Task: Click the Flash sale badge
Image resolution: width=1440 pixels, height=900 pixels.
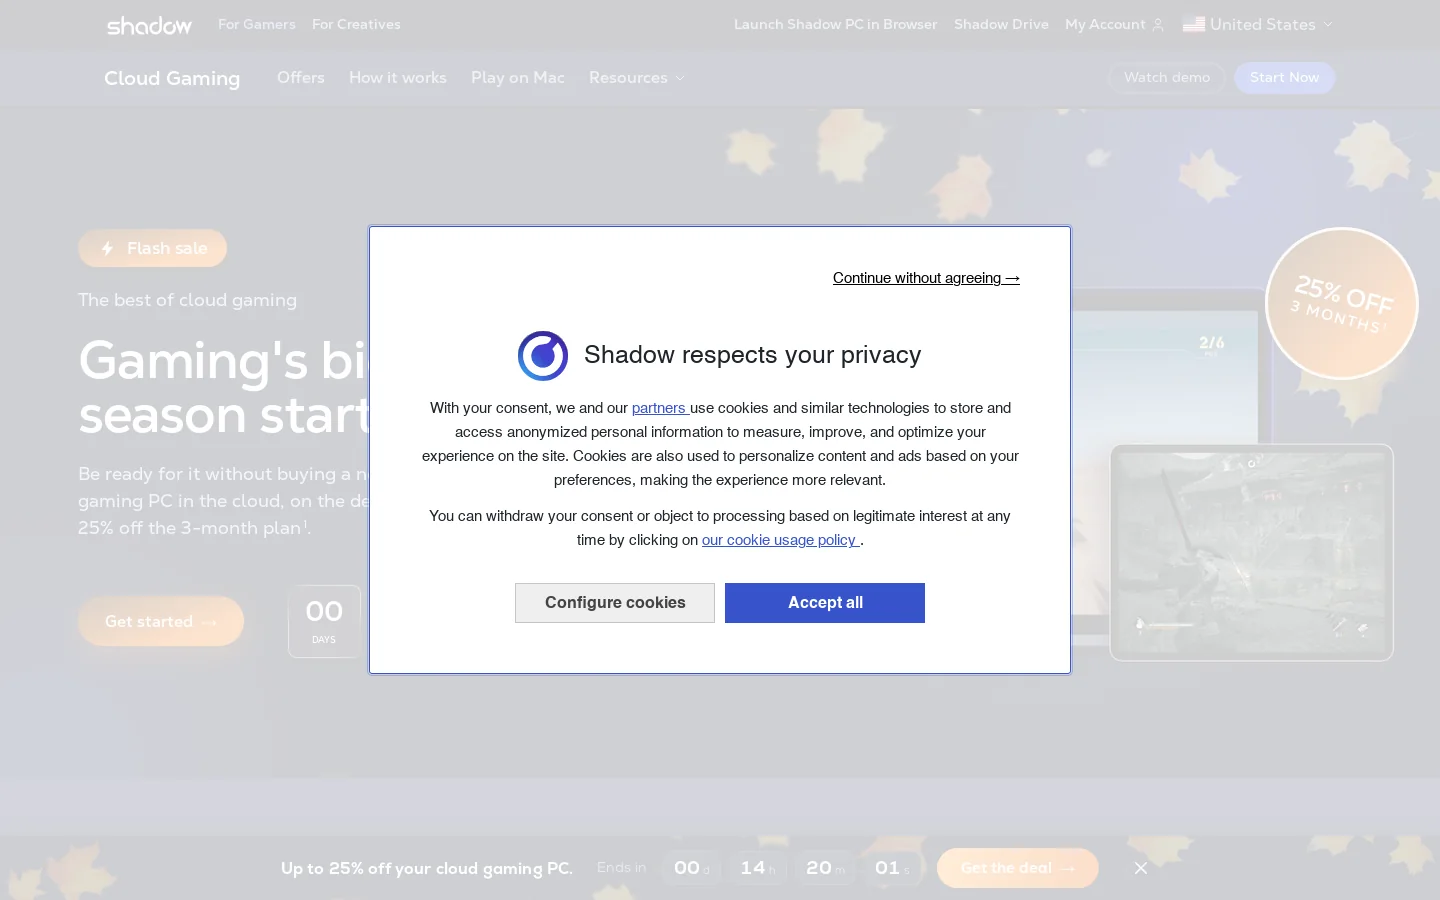Action: click(153, 248)
